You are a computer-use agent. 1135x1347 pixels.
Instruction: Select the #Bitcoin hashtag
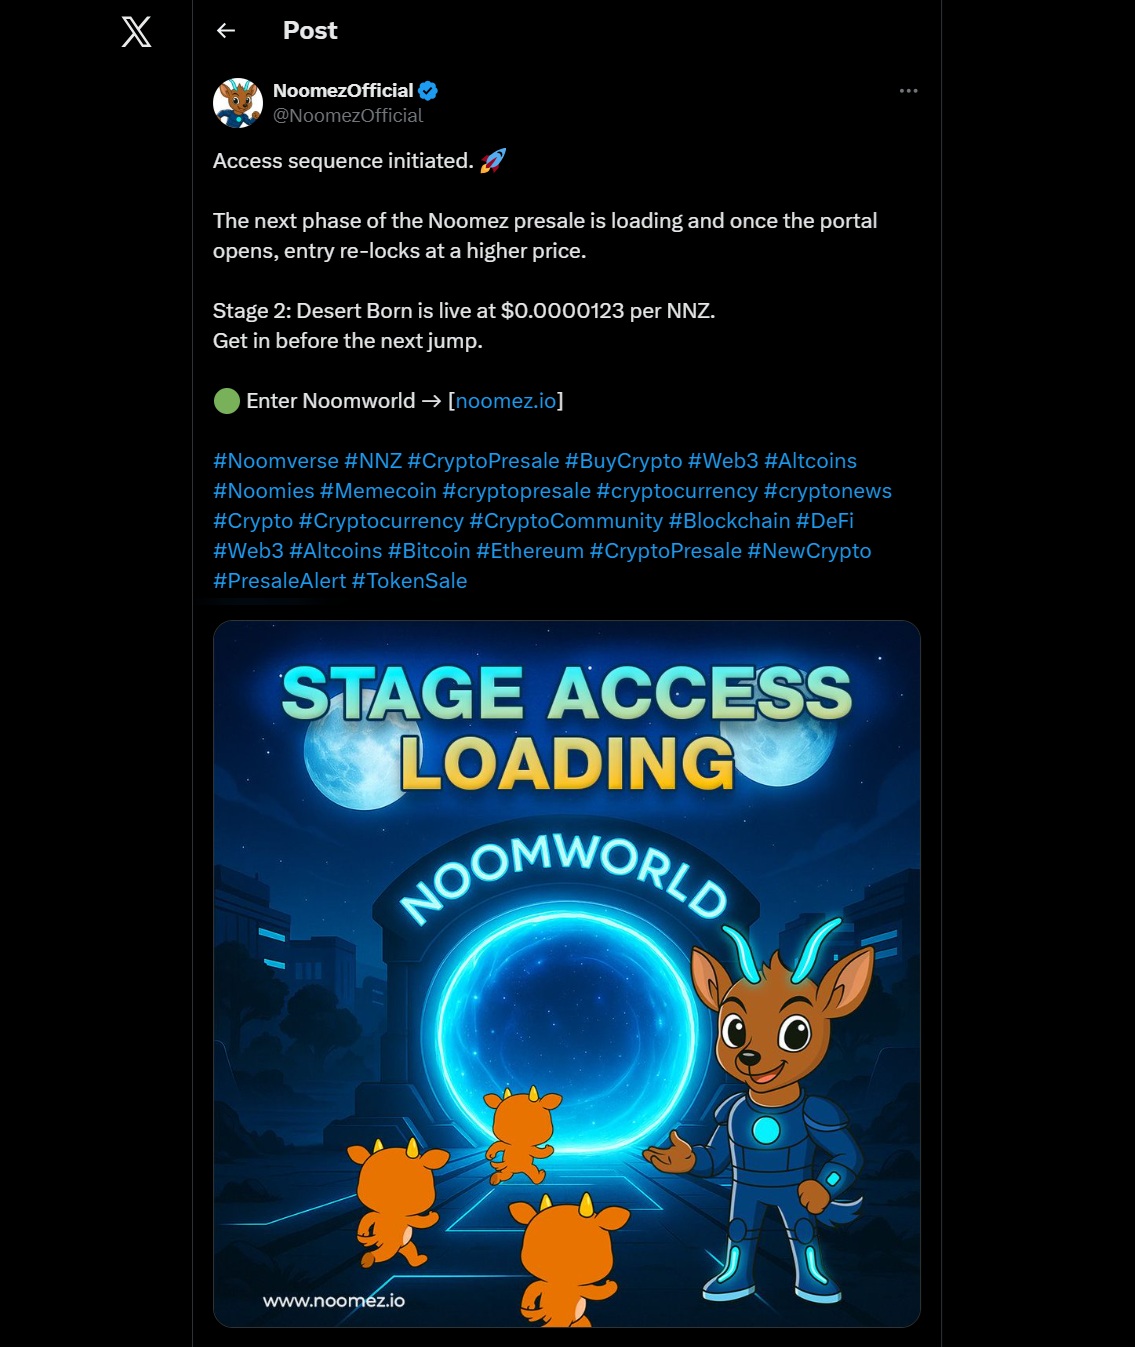pos(429,551)
